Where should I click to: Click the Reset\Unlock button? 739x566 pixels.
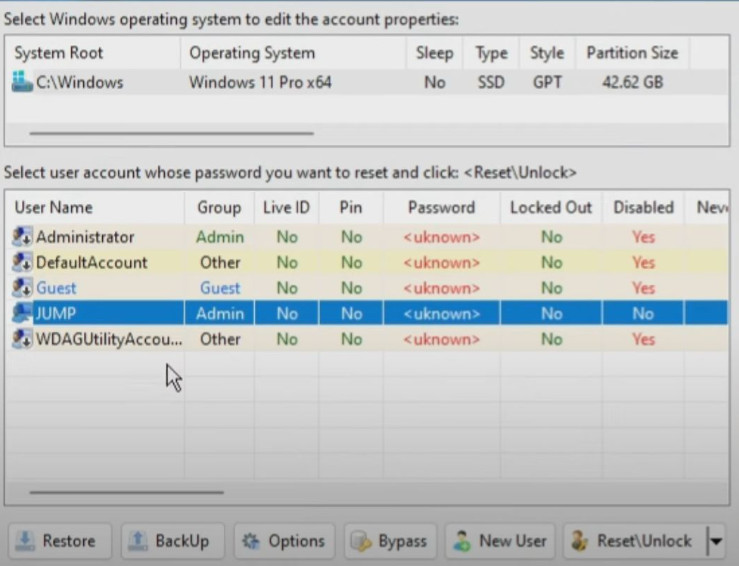click(x=635, y=541)
